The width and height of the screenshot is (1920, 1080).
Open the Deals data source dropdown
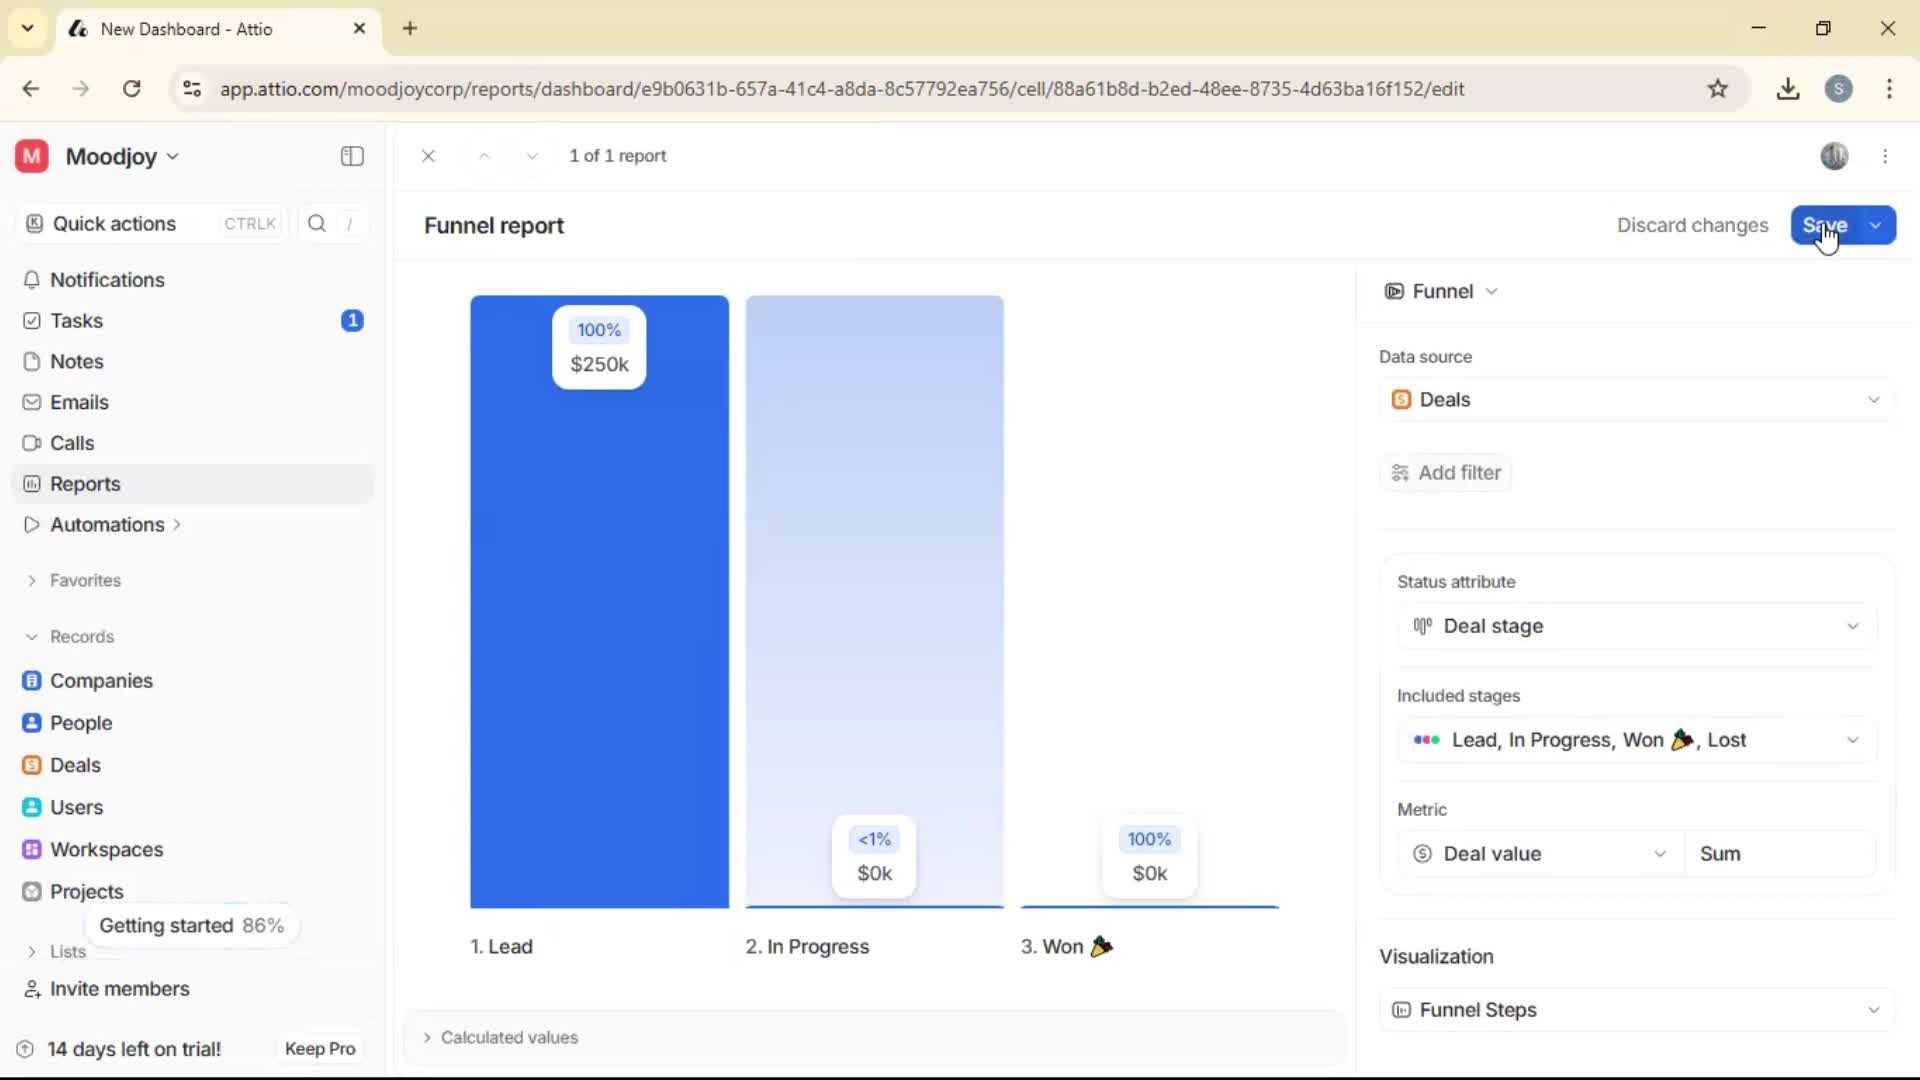(1874, 399)
